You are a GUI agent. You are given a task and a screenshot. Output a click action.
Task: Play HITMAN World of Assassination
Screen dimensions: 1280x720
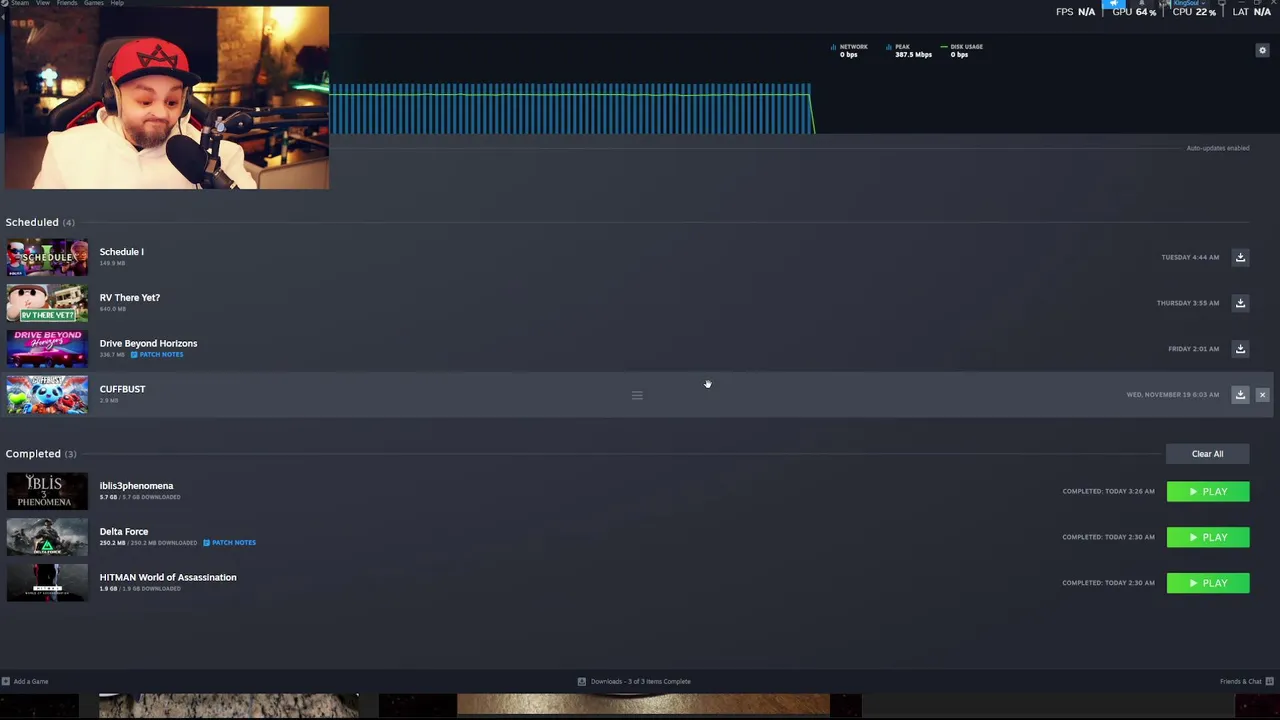click(x=1208, y=583)
